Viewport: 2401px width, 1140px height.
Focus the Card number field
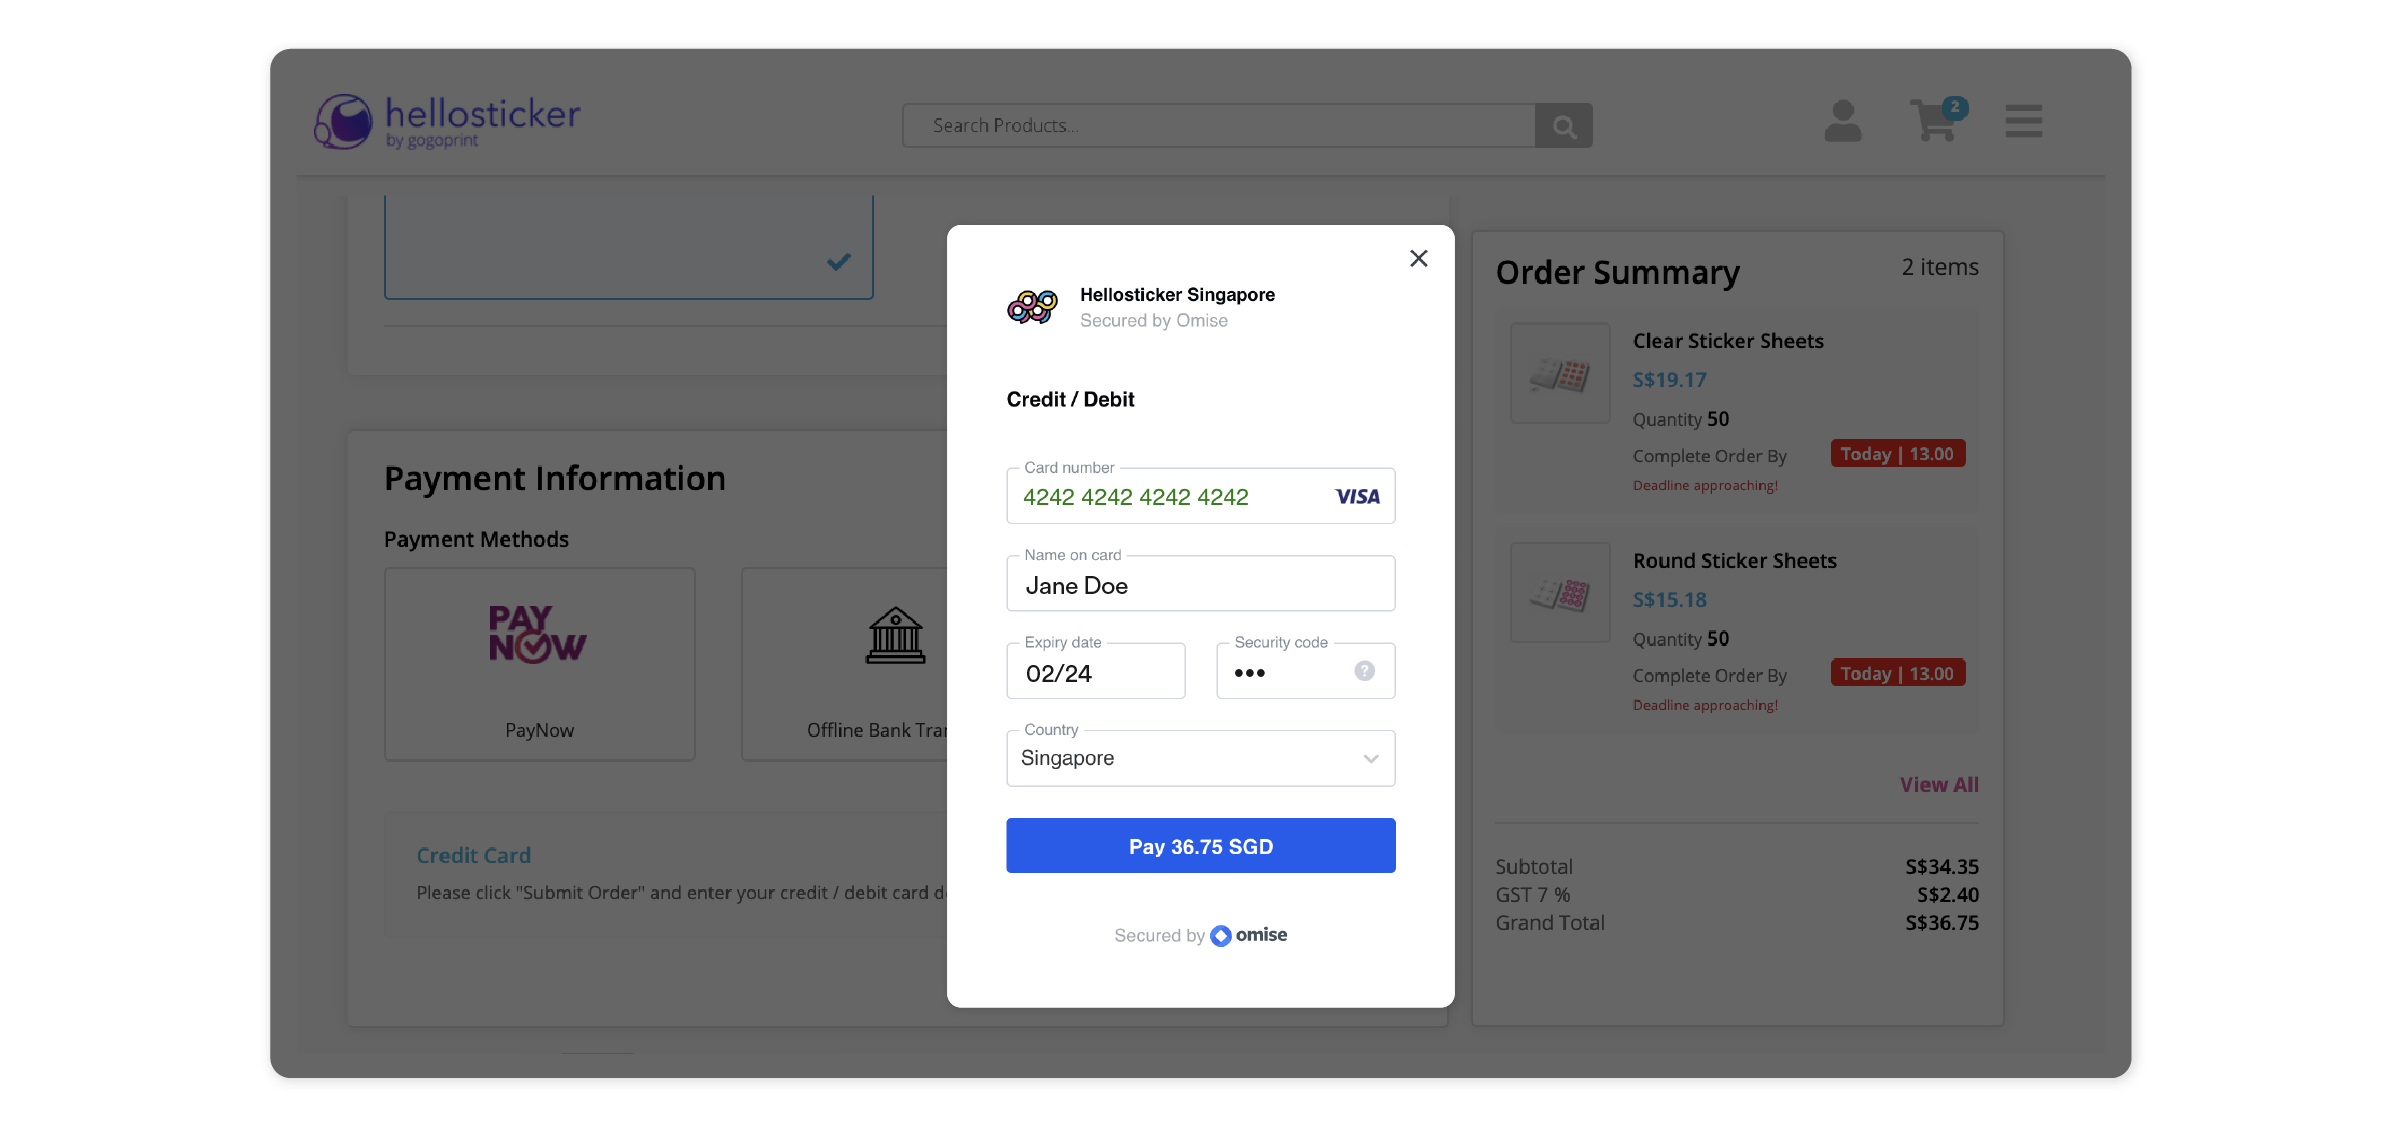[1200, 496]
